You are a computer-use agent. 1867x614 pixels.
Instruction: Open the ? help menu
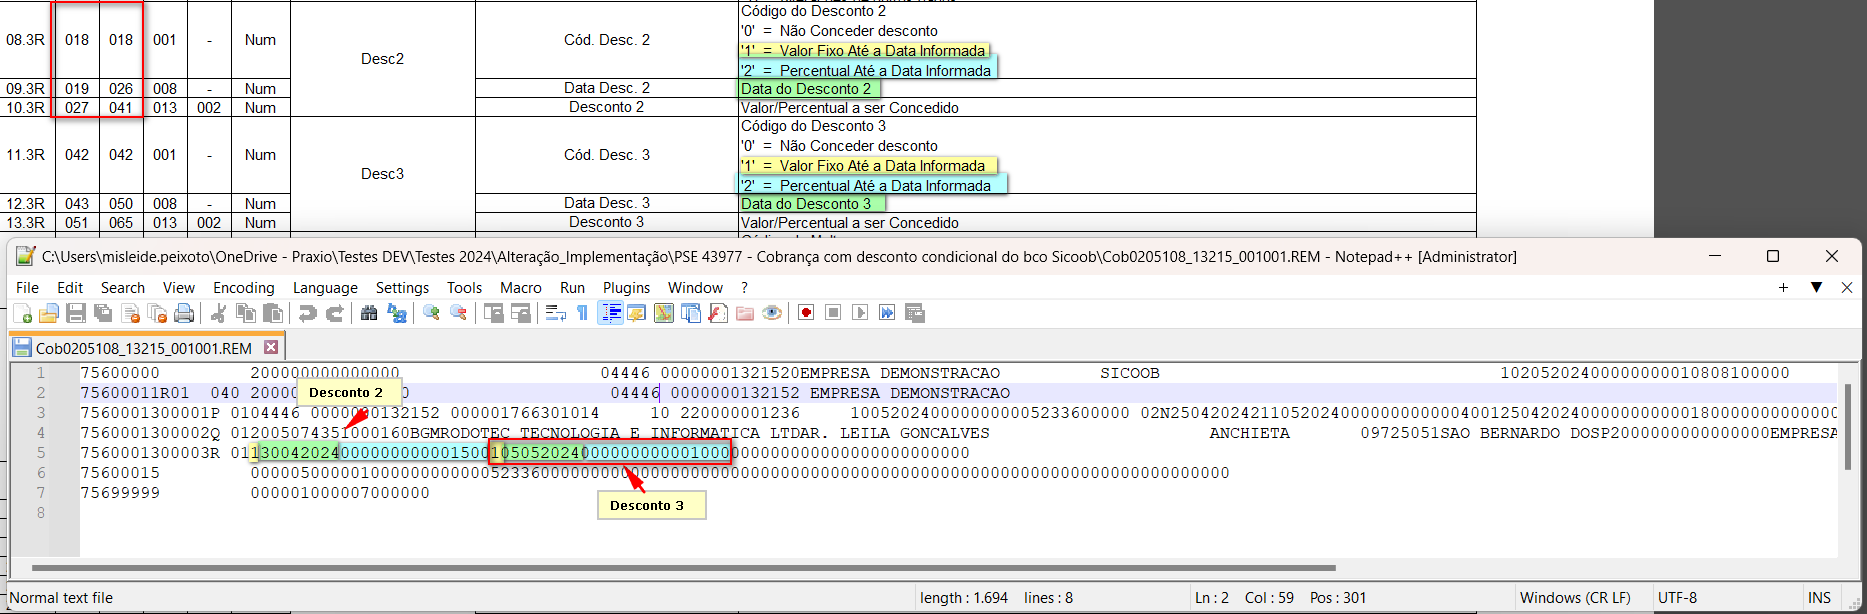coord(744,288)
